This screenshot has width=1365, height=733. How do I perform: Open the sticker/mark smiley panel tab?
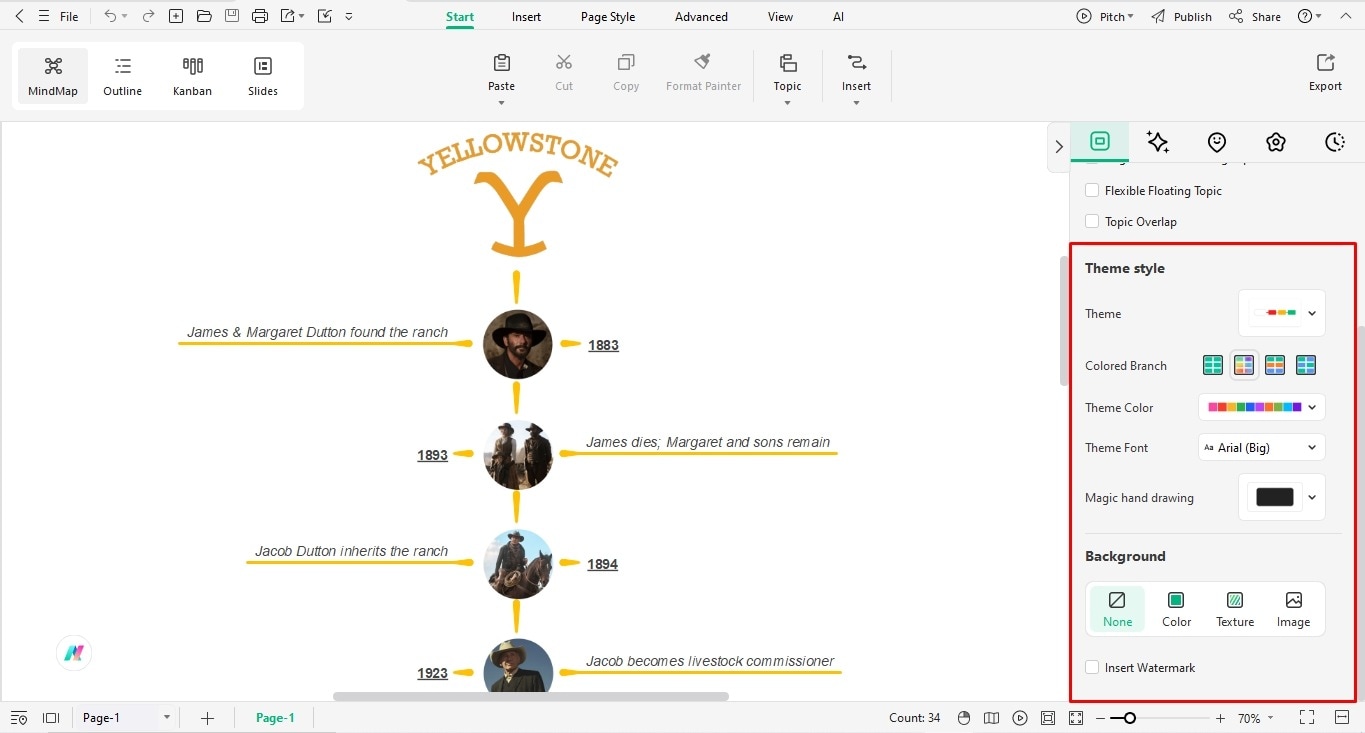(1216, 142)
